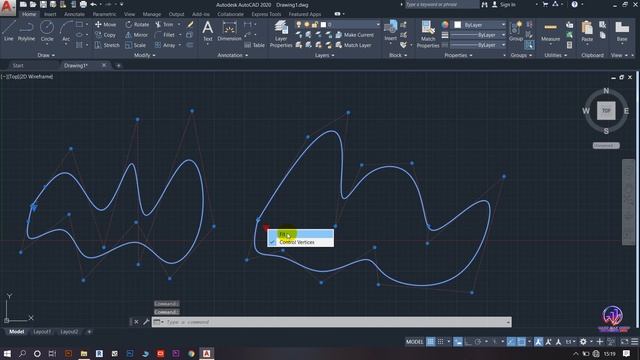
Task: Toggle dynamic input in status bar
Action: (458, 342)
